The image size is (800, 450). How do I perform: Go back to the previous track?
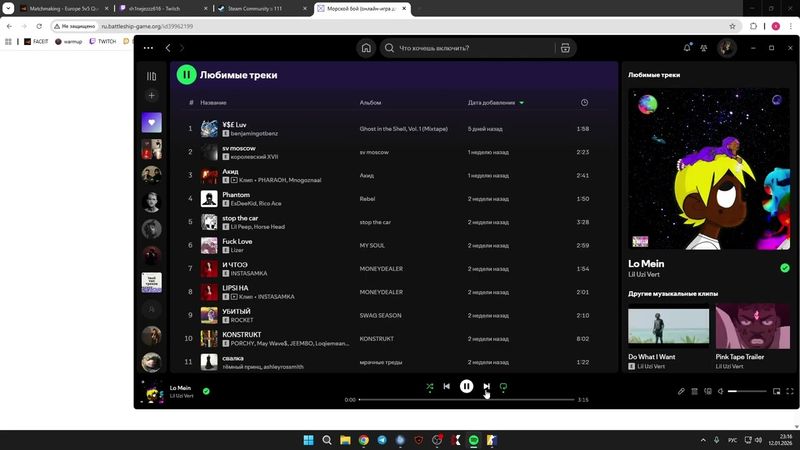pyautogui.click(x=446, y=386)
